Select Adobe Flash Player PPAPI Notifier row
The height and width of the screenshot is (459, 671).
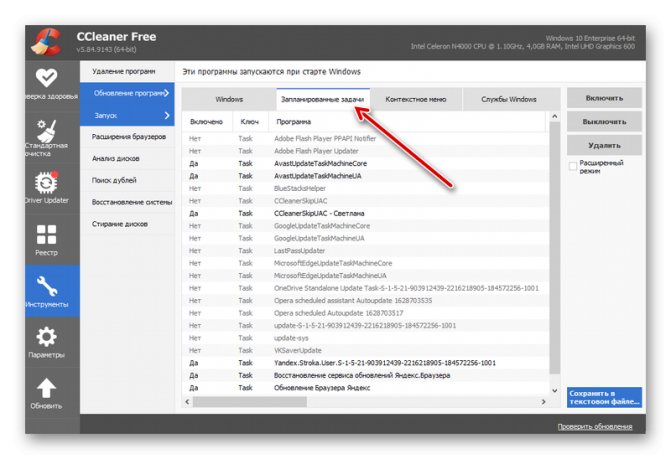click(x=366, y=139)
